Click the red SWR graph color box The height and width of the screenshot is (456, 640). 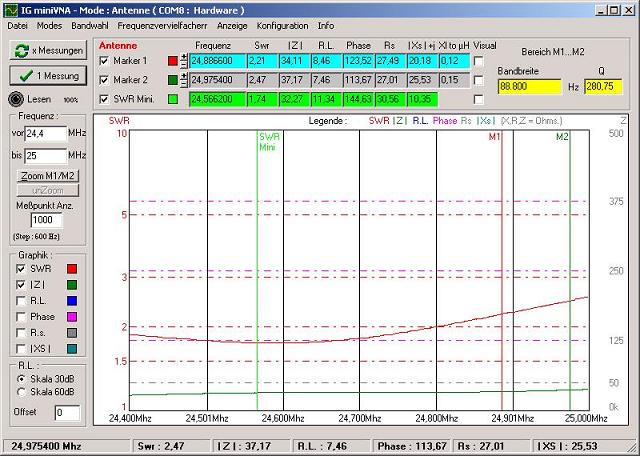point(71,269)
